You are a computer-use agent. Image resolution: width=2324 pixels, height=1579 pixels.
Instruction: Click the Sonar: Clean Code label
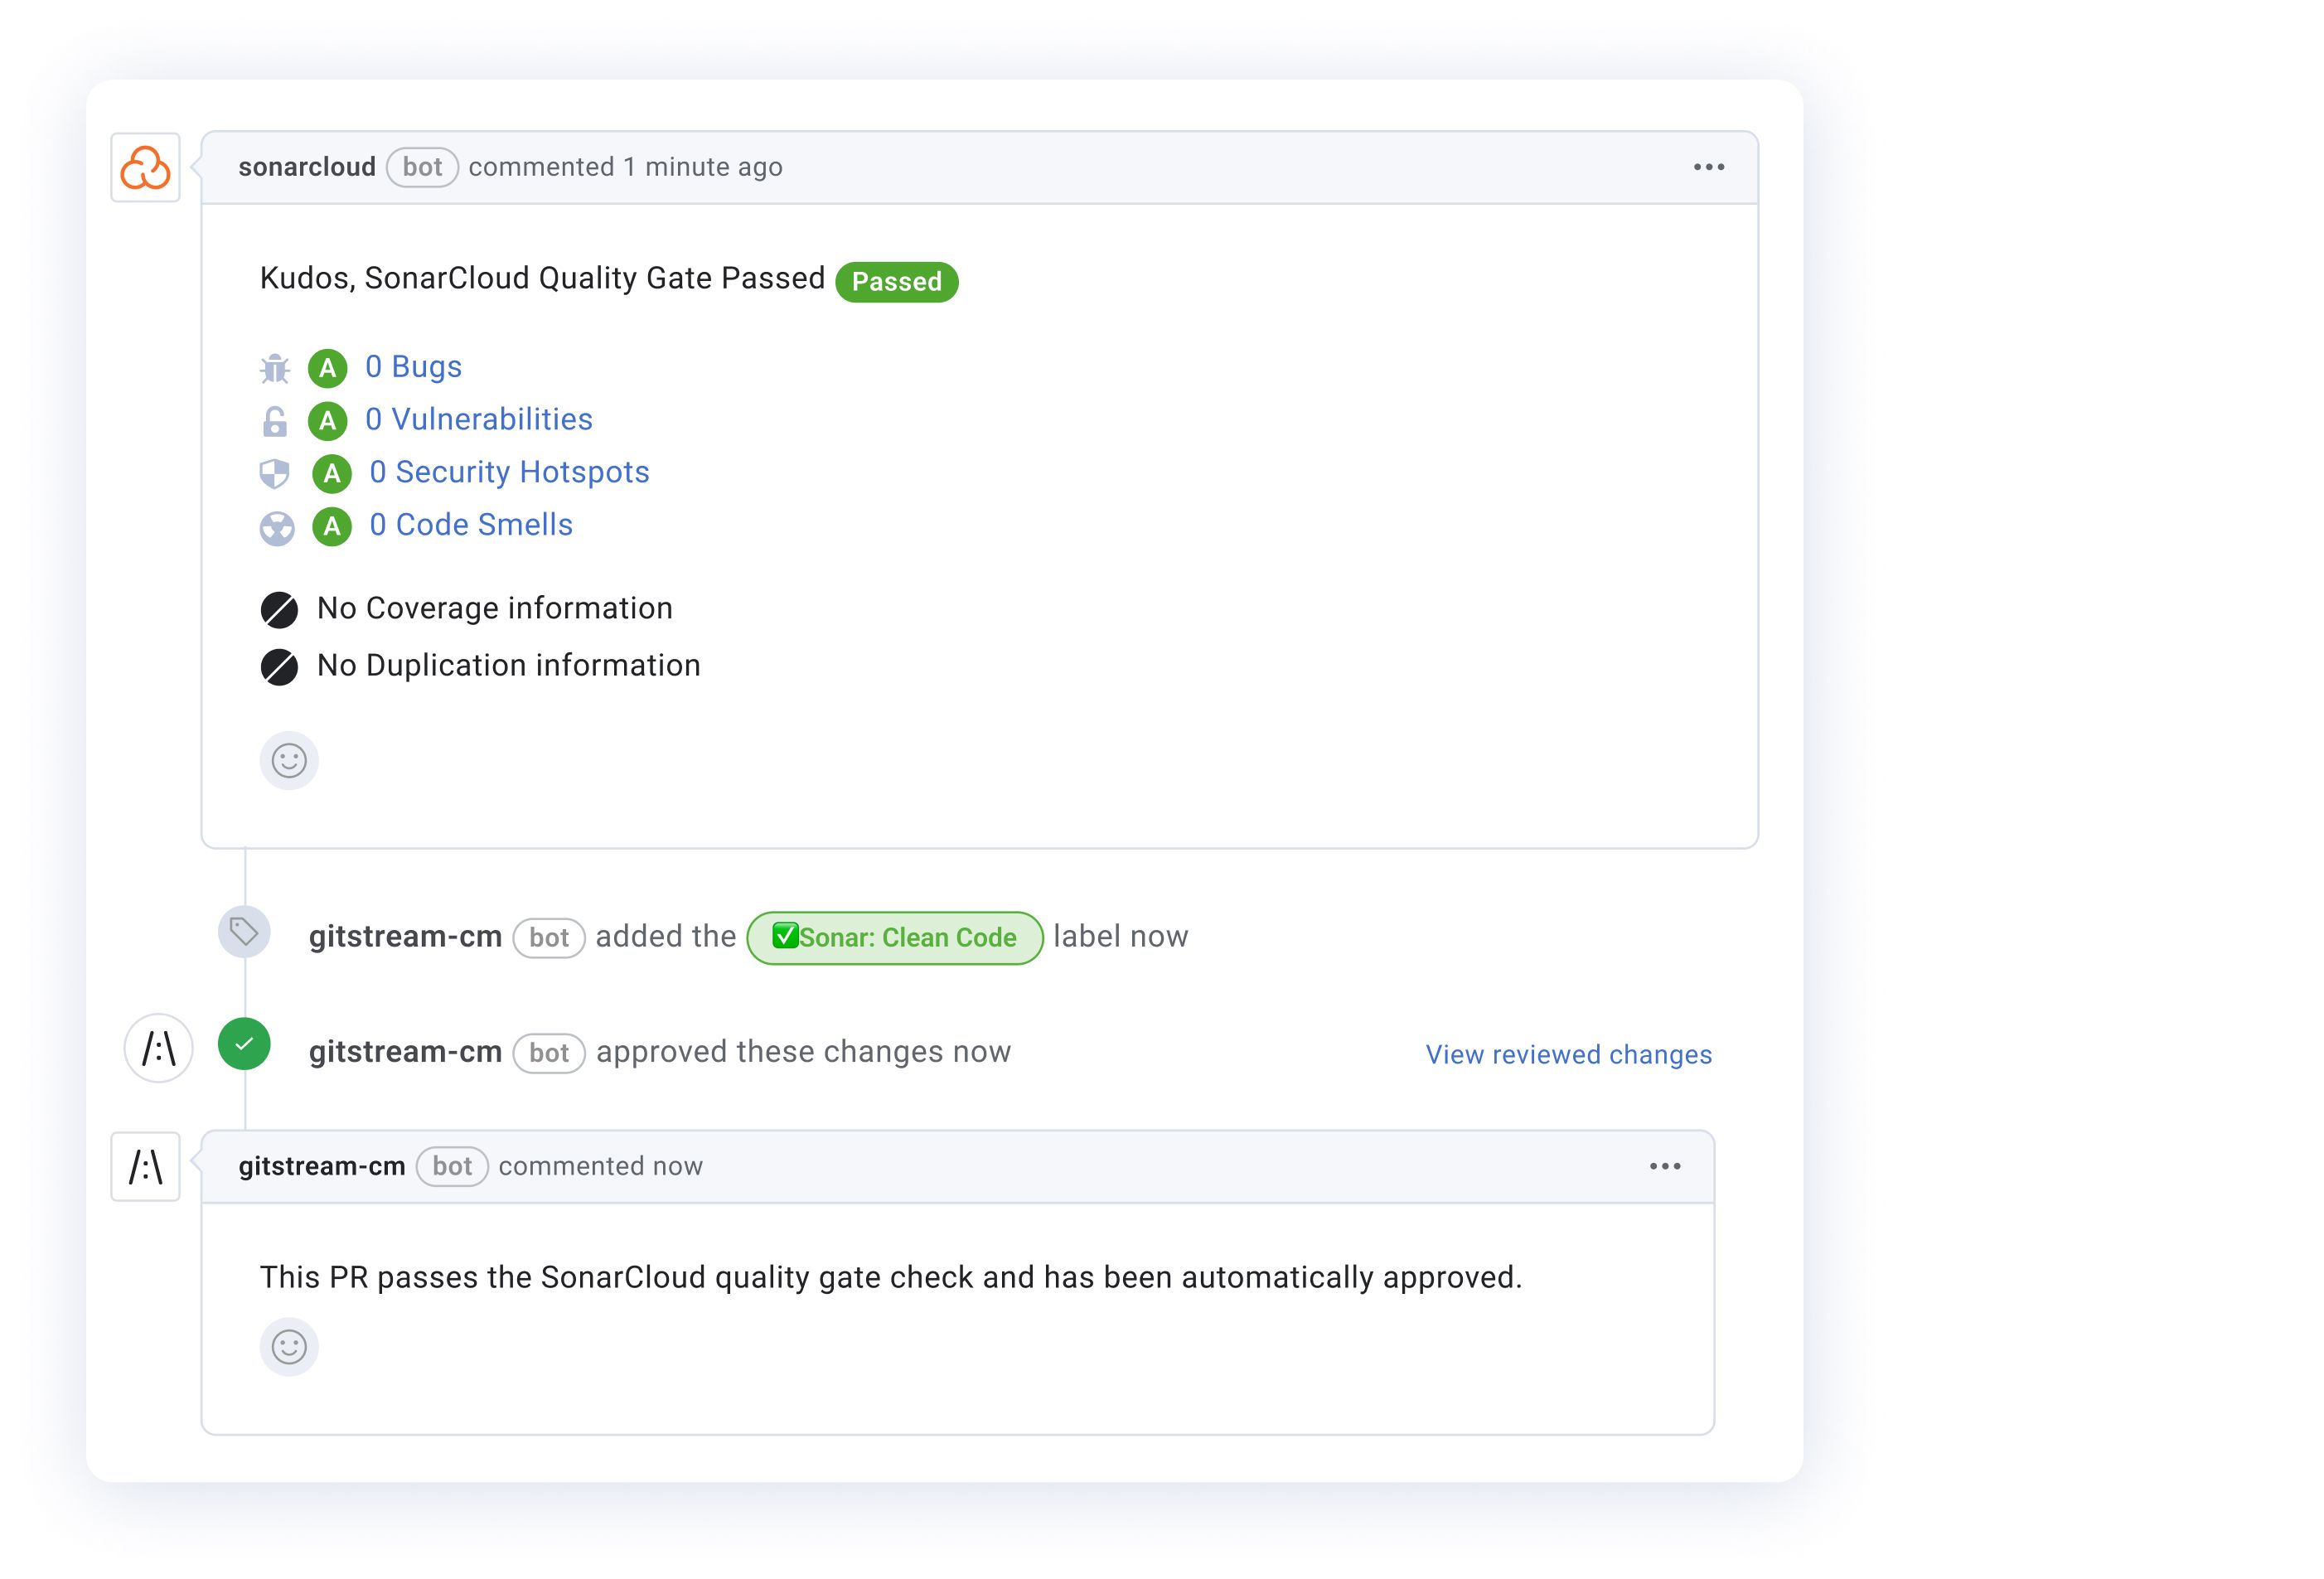click(x=895, y=938)
